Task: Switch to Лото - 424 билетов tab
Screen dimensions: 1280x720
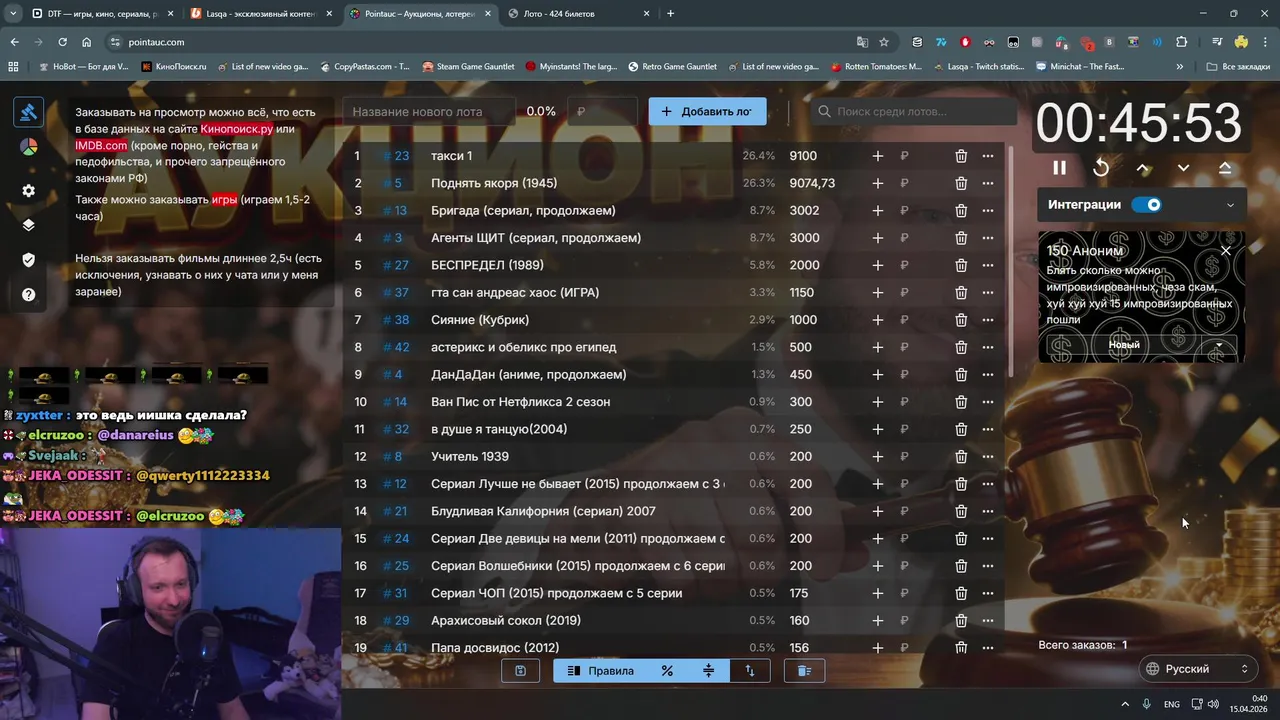Action: (x=578, y=14)
